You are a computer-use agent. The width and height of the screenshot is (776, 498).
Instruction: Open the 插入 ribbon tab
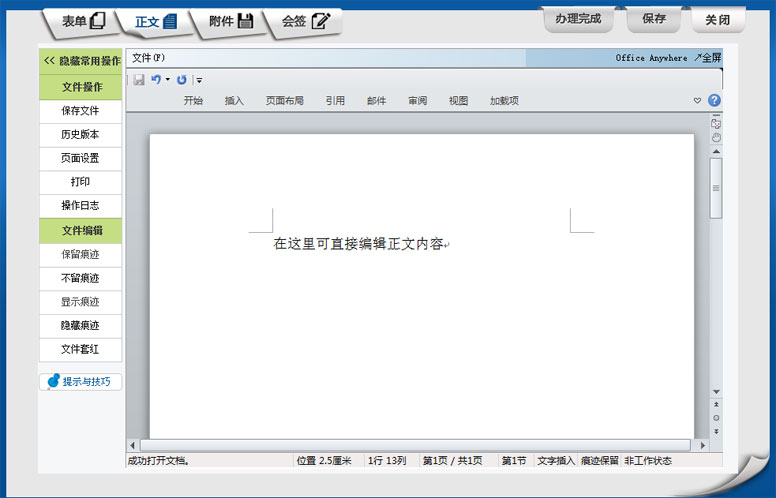coord(234,100)
